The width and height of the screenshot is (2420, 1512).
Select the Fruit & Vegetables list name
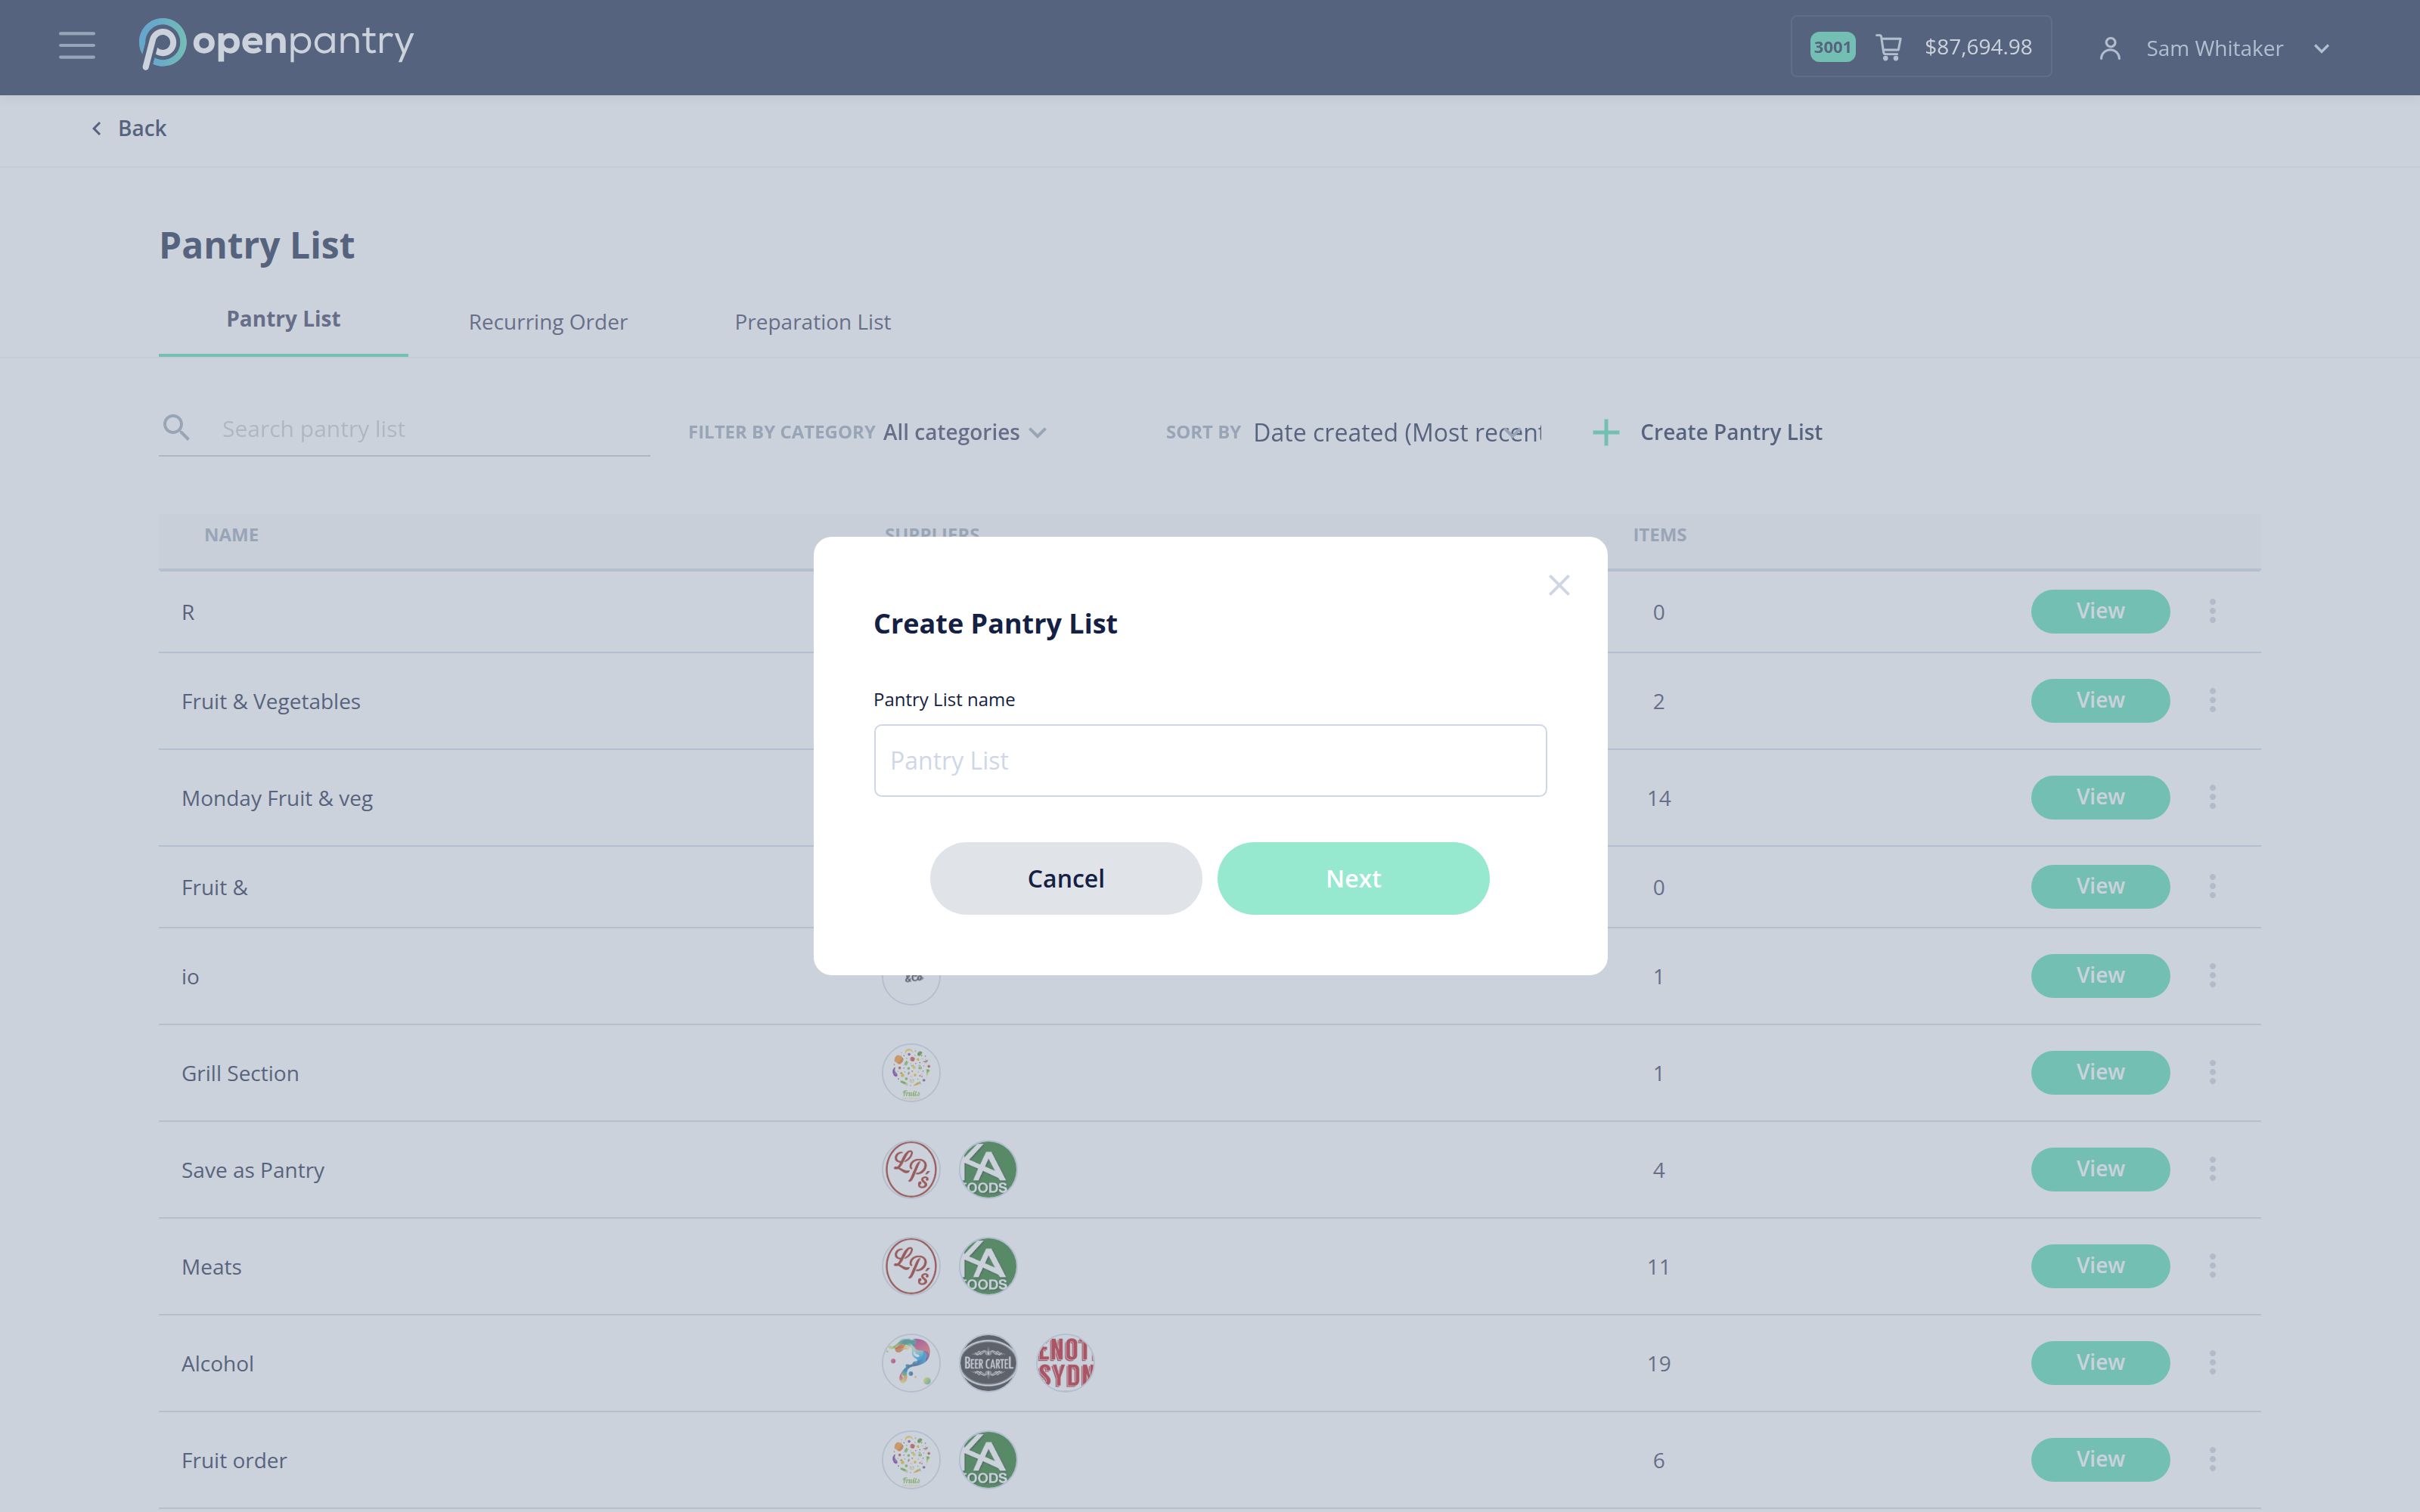(271, 701)
